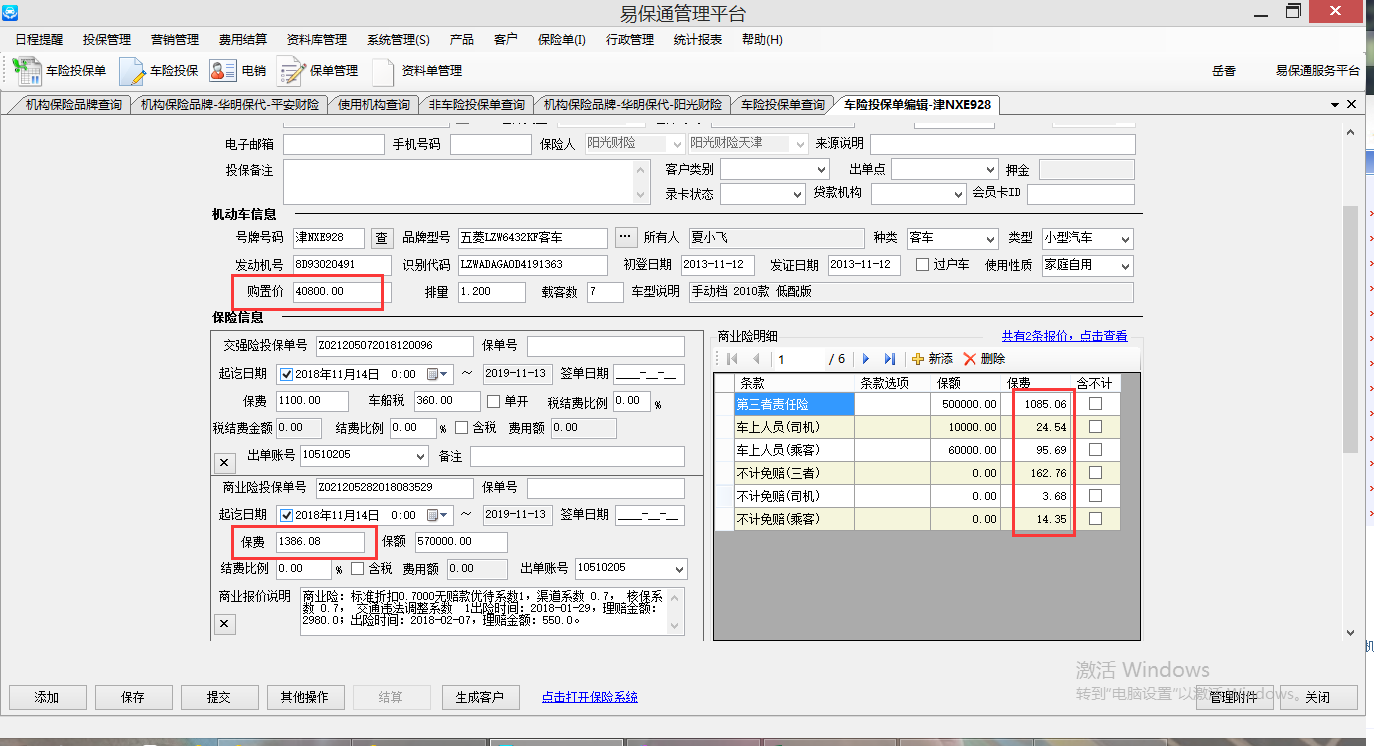Open the 点击打开保险系统 link

[x=589, y=697]
